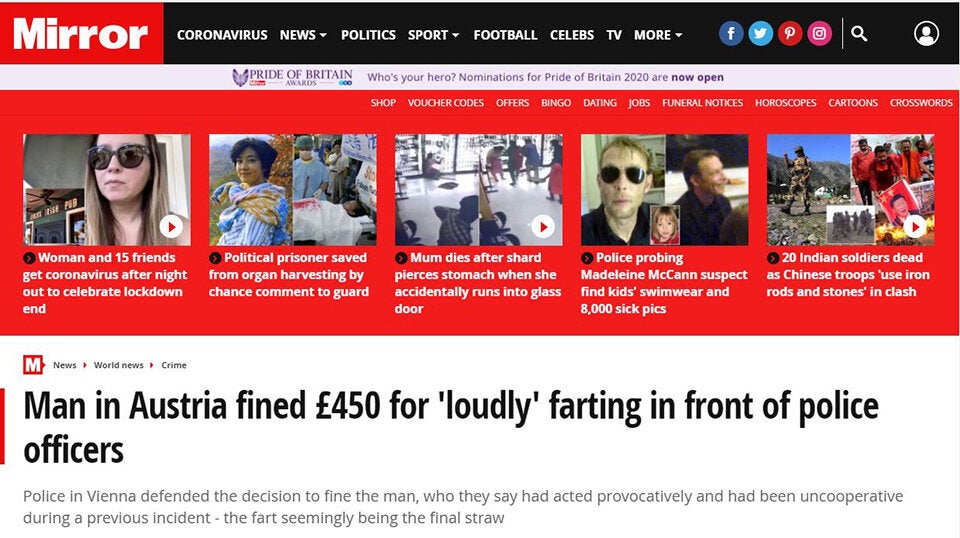Open the Voucher Codes link
Screen dimensions: 960x538
[x=446, y=103]
